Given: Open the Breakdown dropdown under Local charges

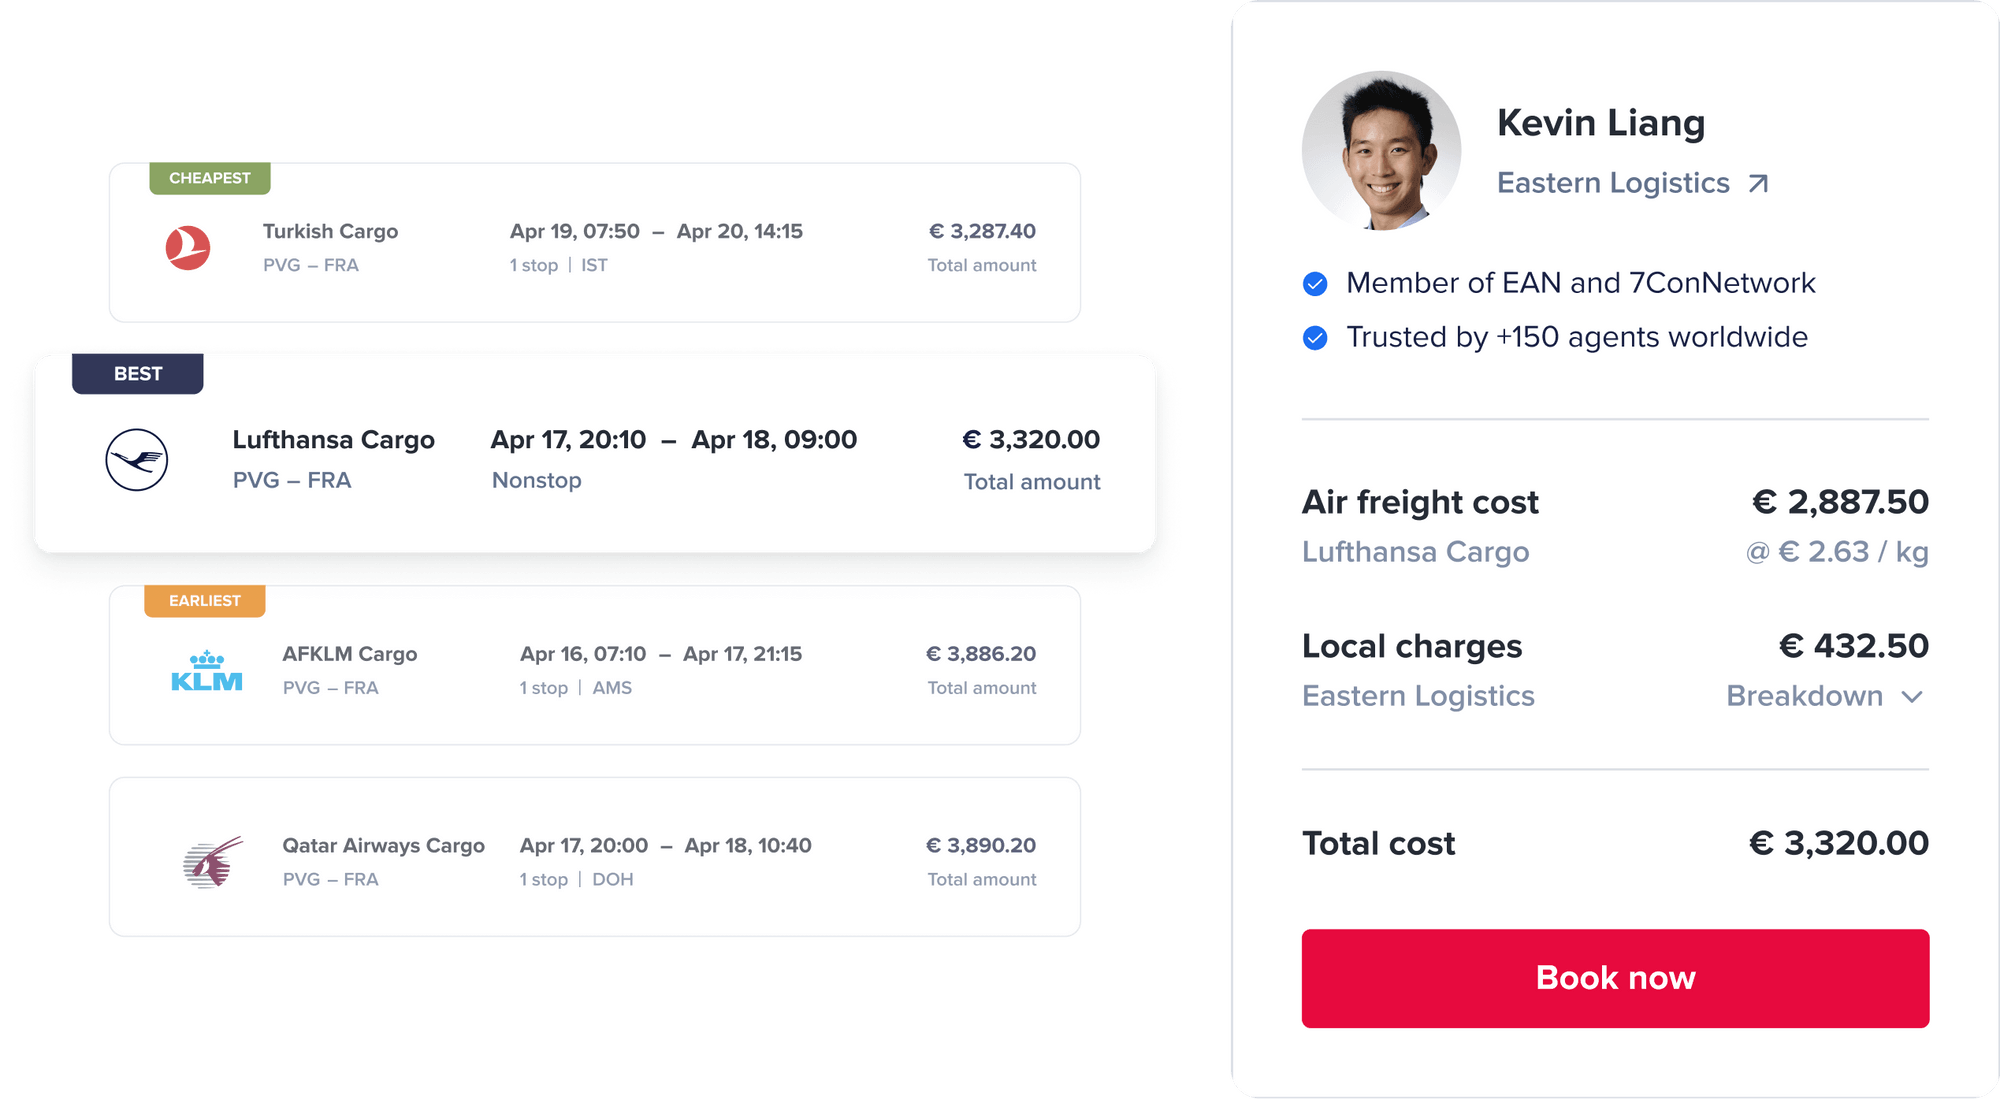Looking at the screenshot, I should pyautogui.click(x=1805, y=696).
